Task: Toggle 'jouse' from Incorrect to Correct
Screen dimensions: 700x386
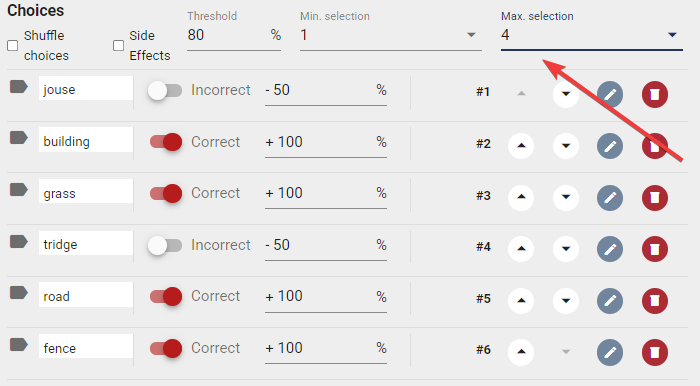Action: pyautogui.click(x=165, y=91)
